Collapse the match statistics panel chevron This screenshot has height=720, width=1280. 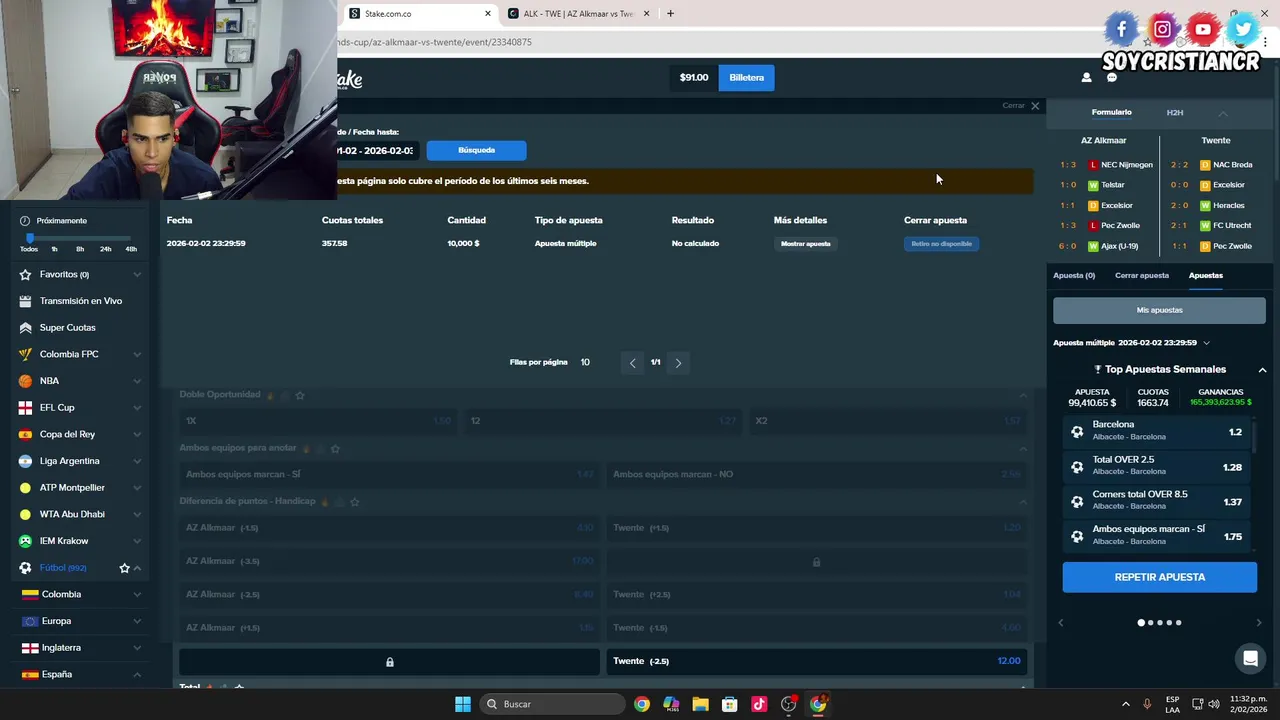coord(1222,113)
